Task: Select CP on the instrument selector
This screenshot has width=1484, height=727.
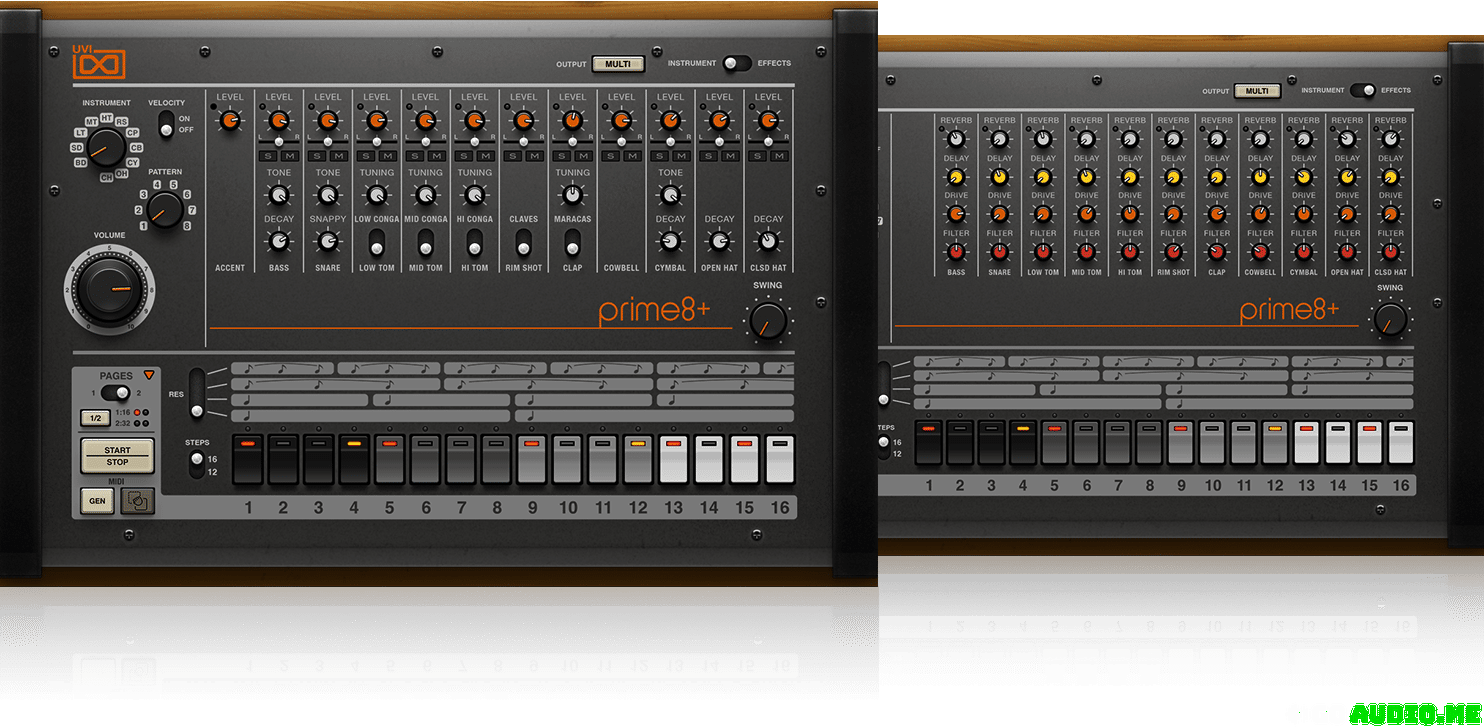Action: (x=133, y=132)
